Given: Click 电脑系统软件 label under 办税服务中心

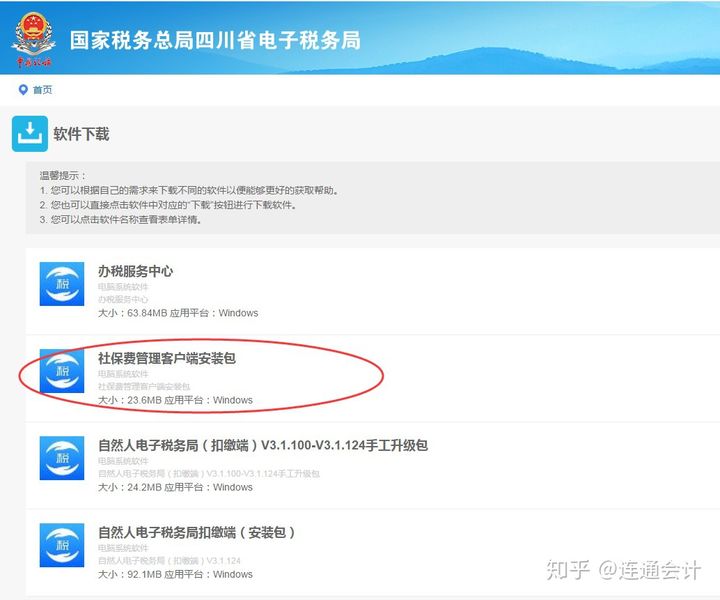Looking at the screenshot, I should (x=123, y=287).
